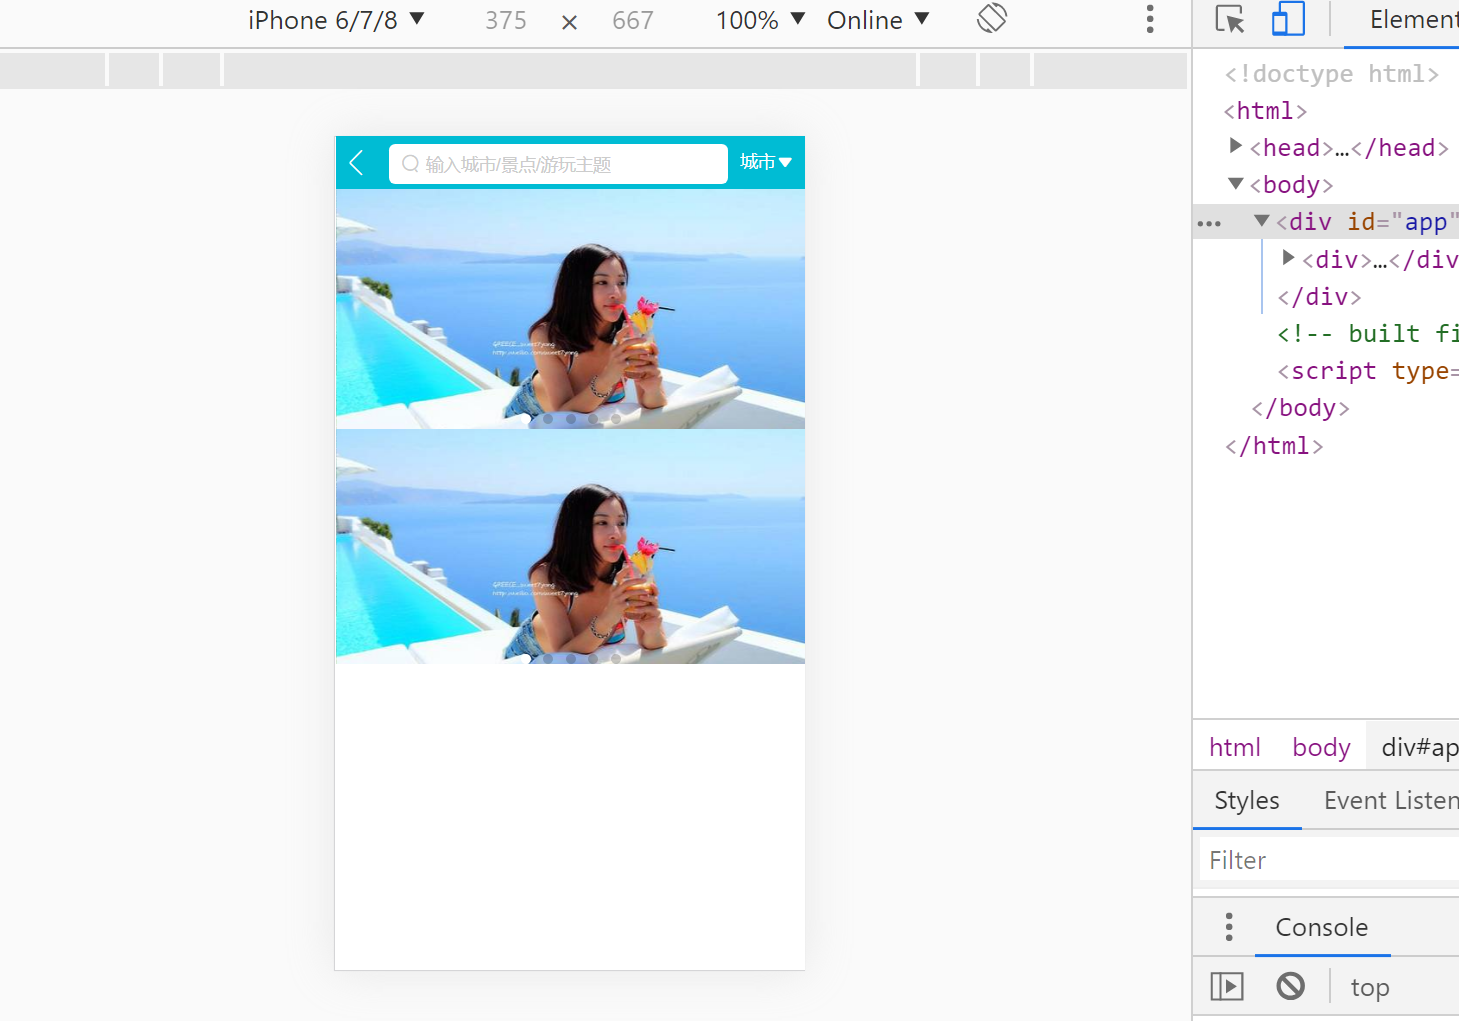Edit the 375 width field
1459x1021 pixels.
pos(506,20)
